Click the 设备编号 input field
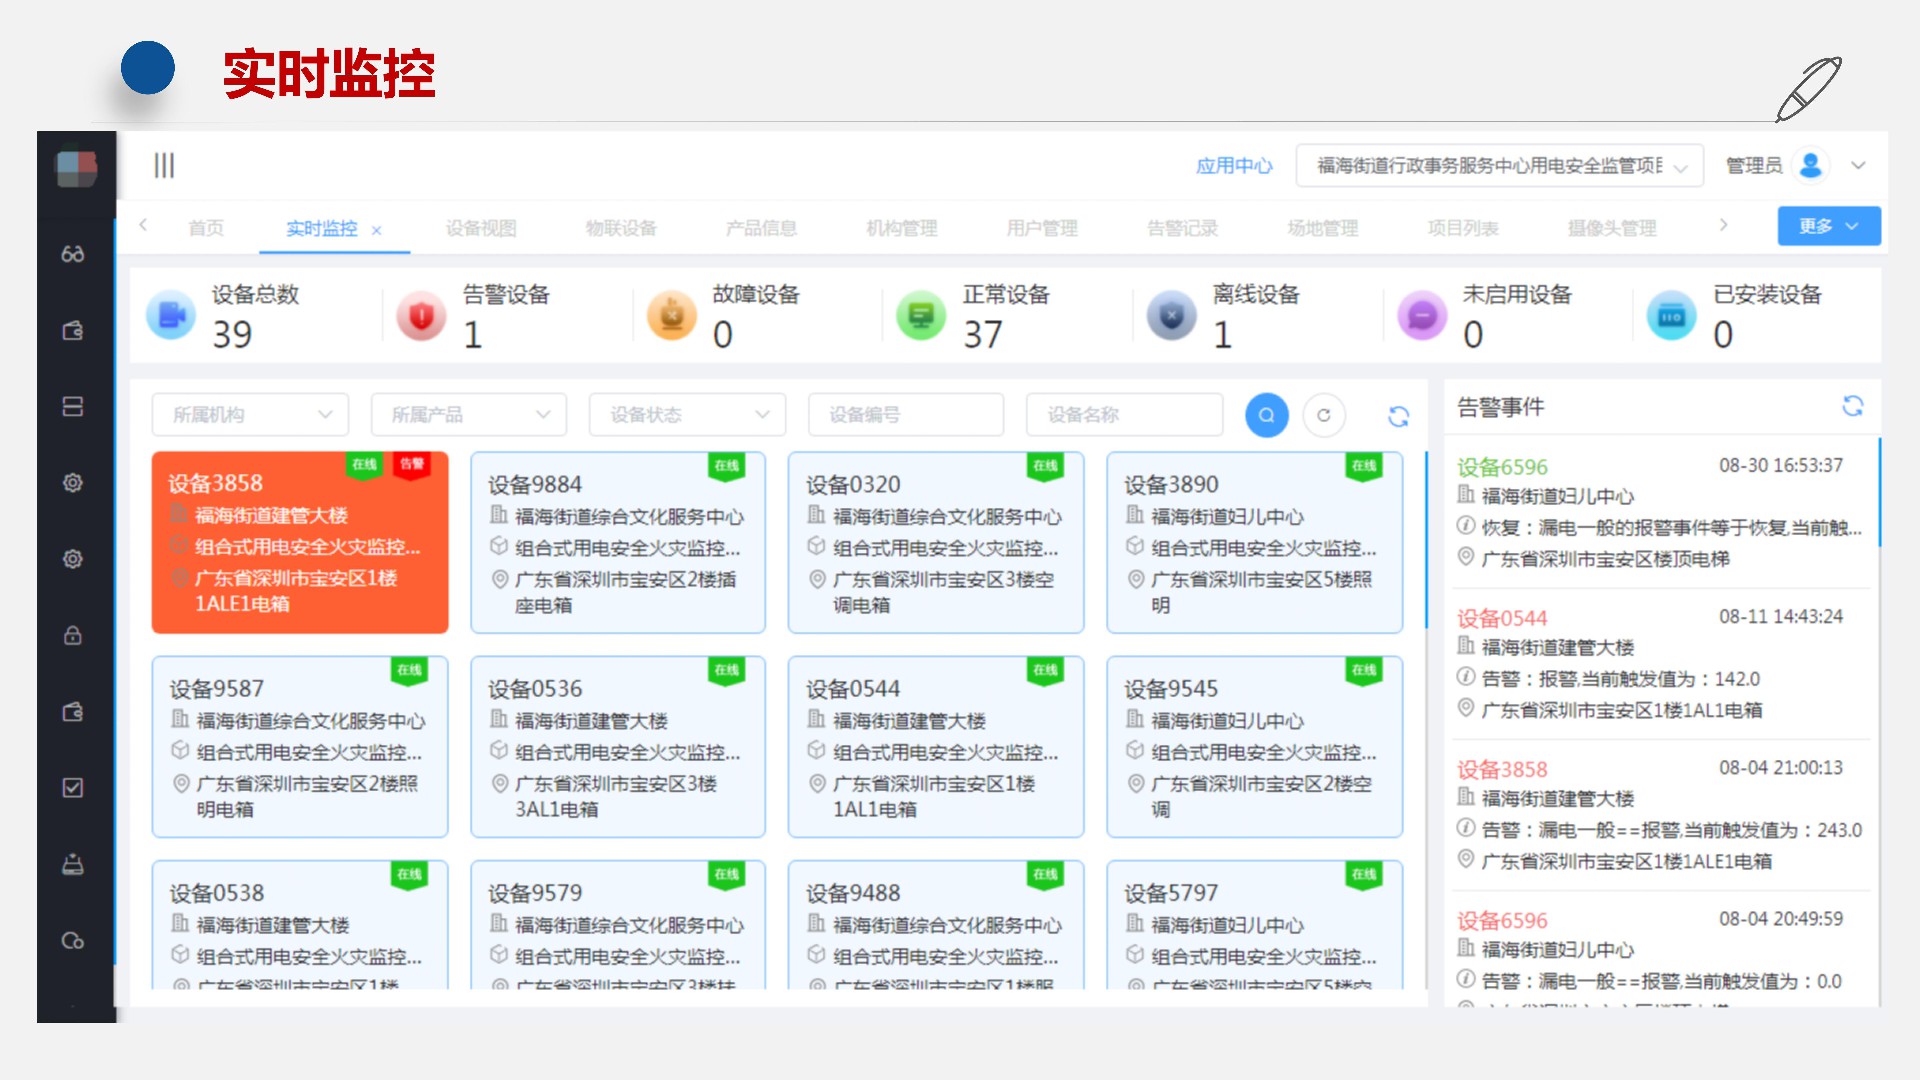This screenshot has height=1080, width=1920. [x=905, y=414]
